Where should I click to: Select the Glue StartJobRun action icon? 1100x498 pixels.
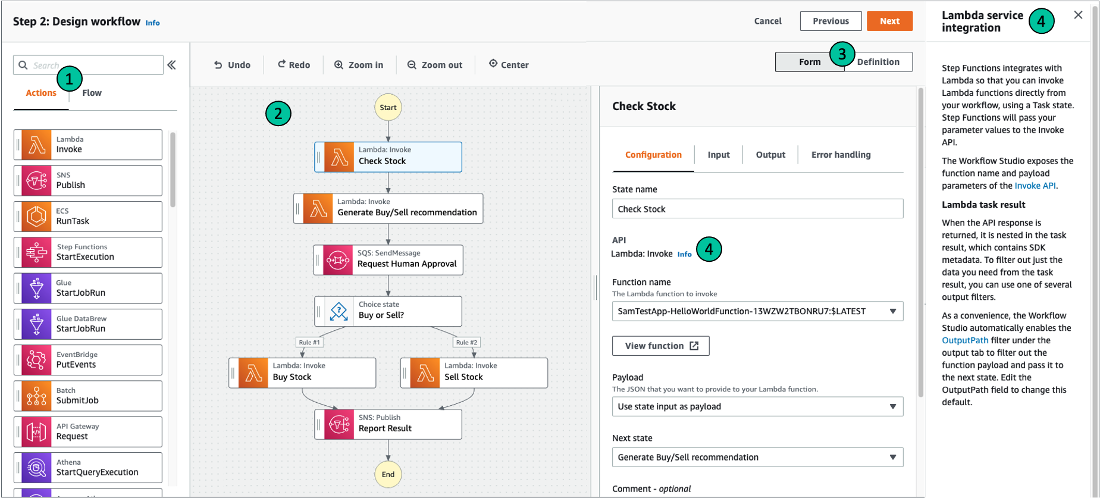[36, 288]
